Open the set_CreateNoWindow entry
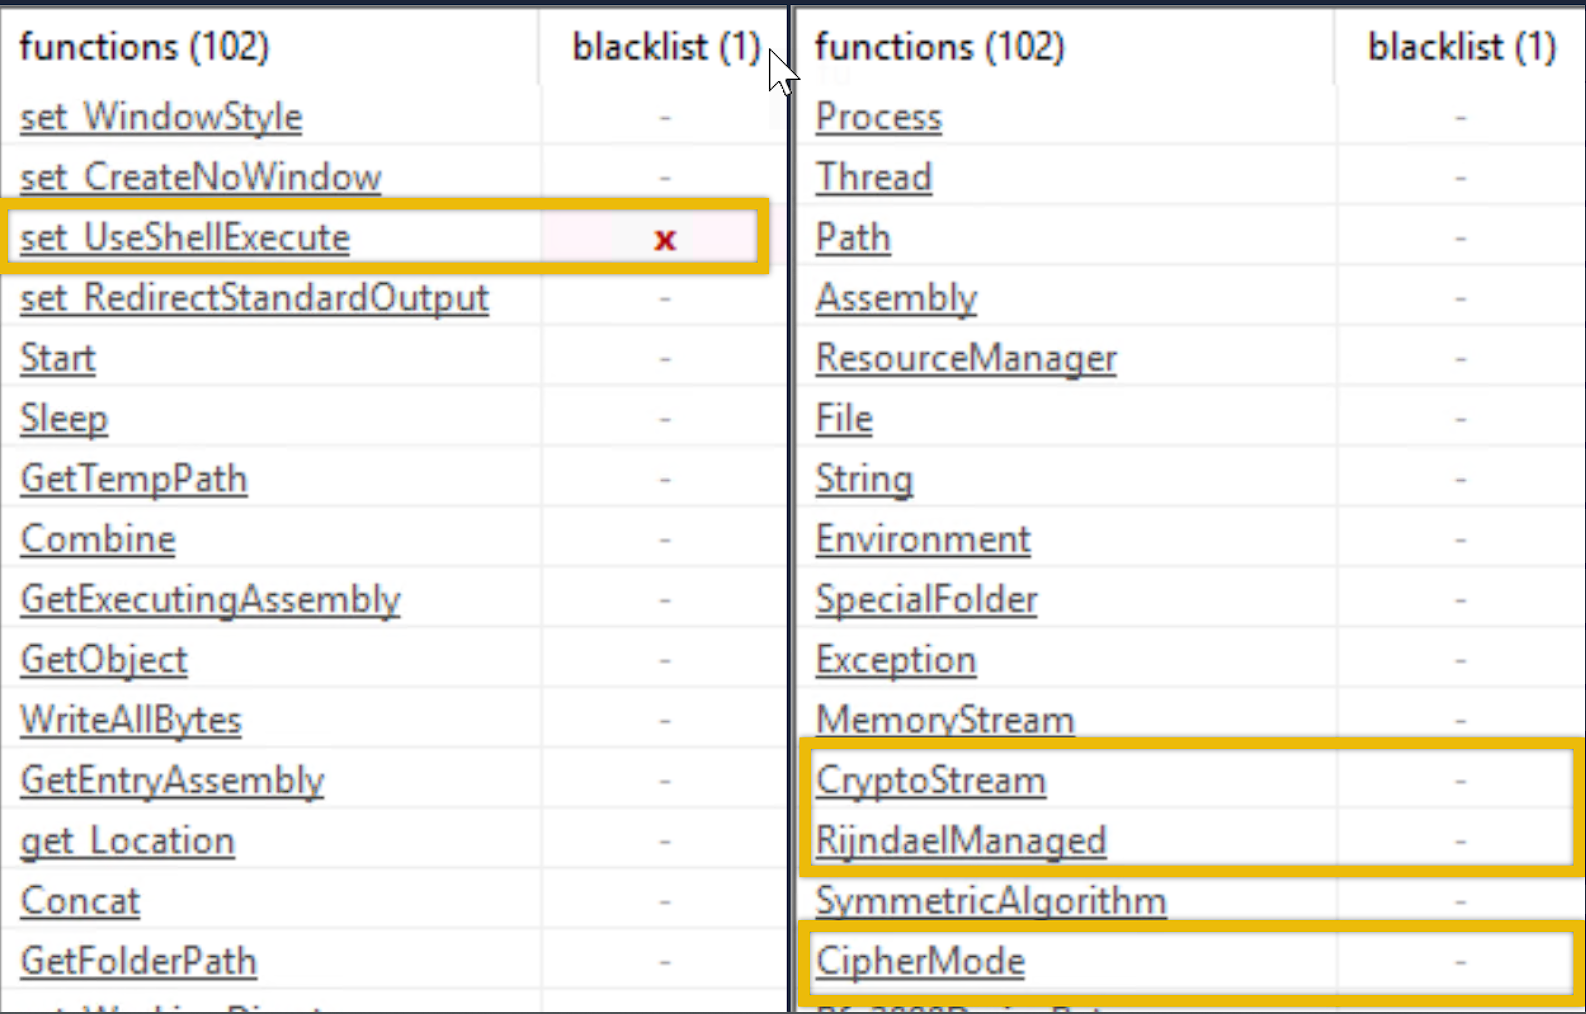Screen dimensions: 1586x1014 point(200,177)
